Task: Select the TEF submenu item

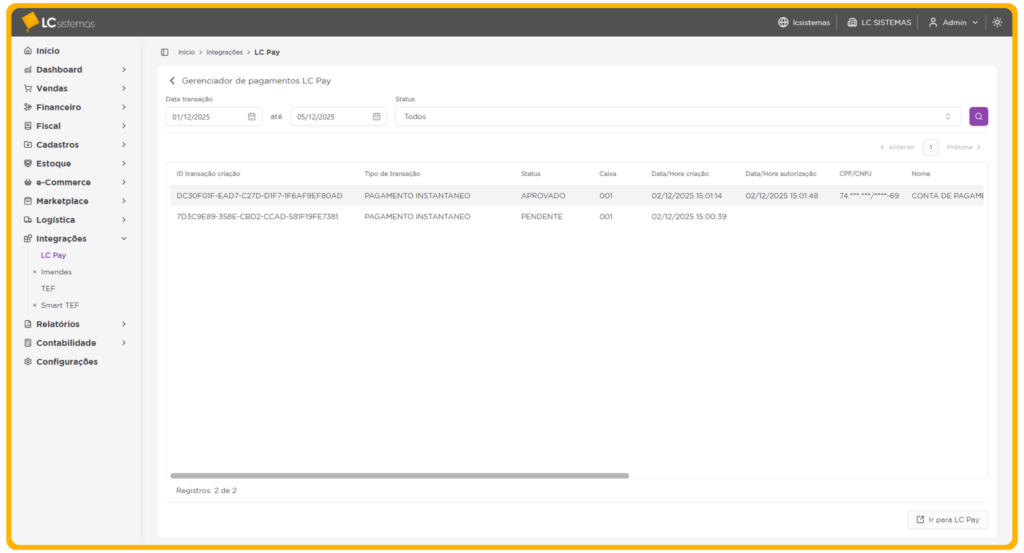Action: pyautogui.click(x=48, y=289)
